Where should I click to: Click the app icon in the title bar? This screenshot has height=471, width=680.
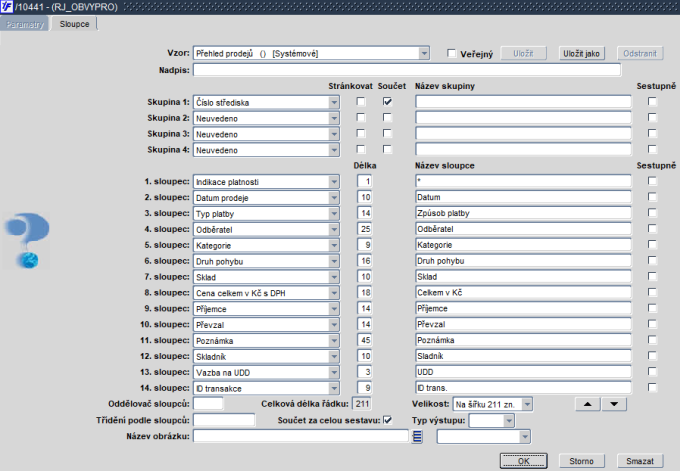point(7,7)
